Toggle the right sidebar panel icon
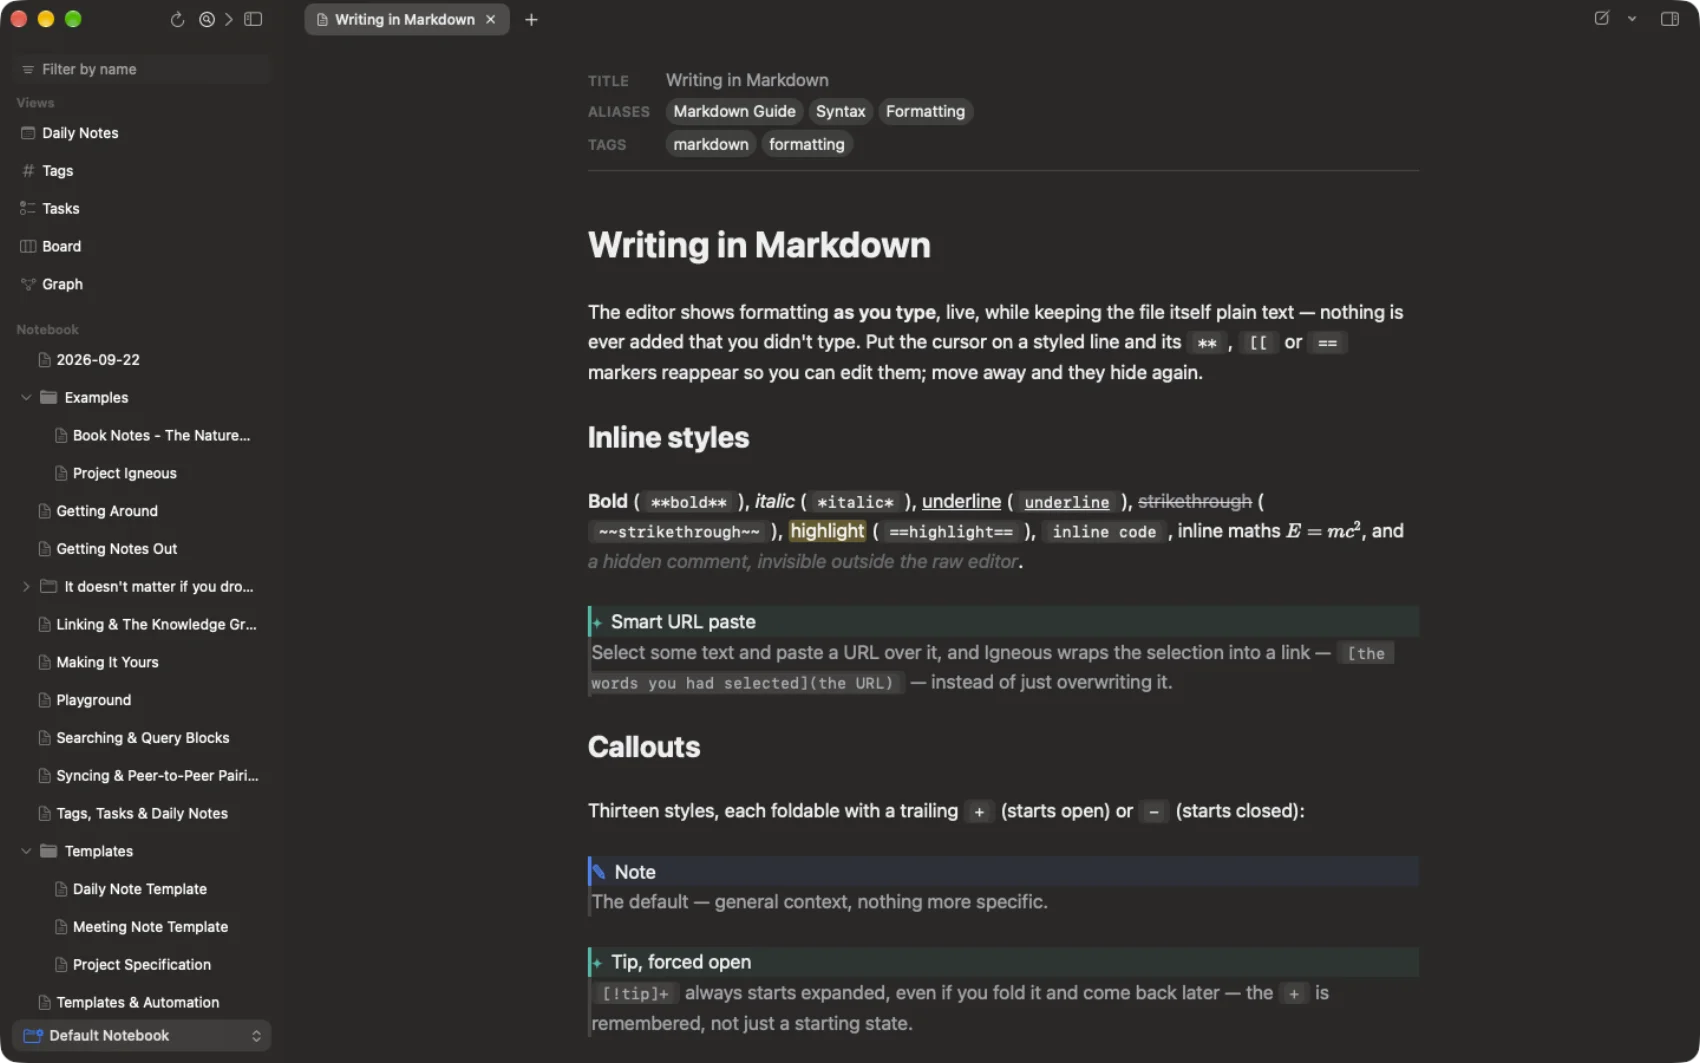The image size is (1700, 1063). [x=1669, y=18]
